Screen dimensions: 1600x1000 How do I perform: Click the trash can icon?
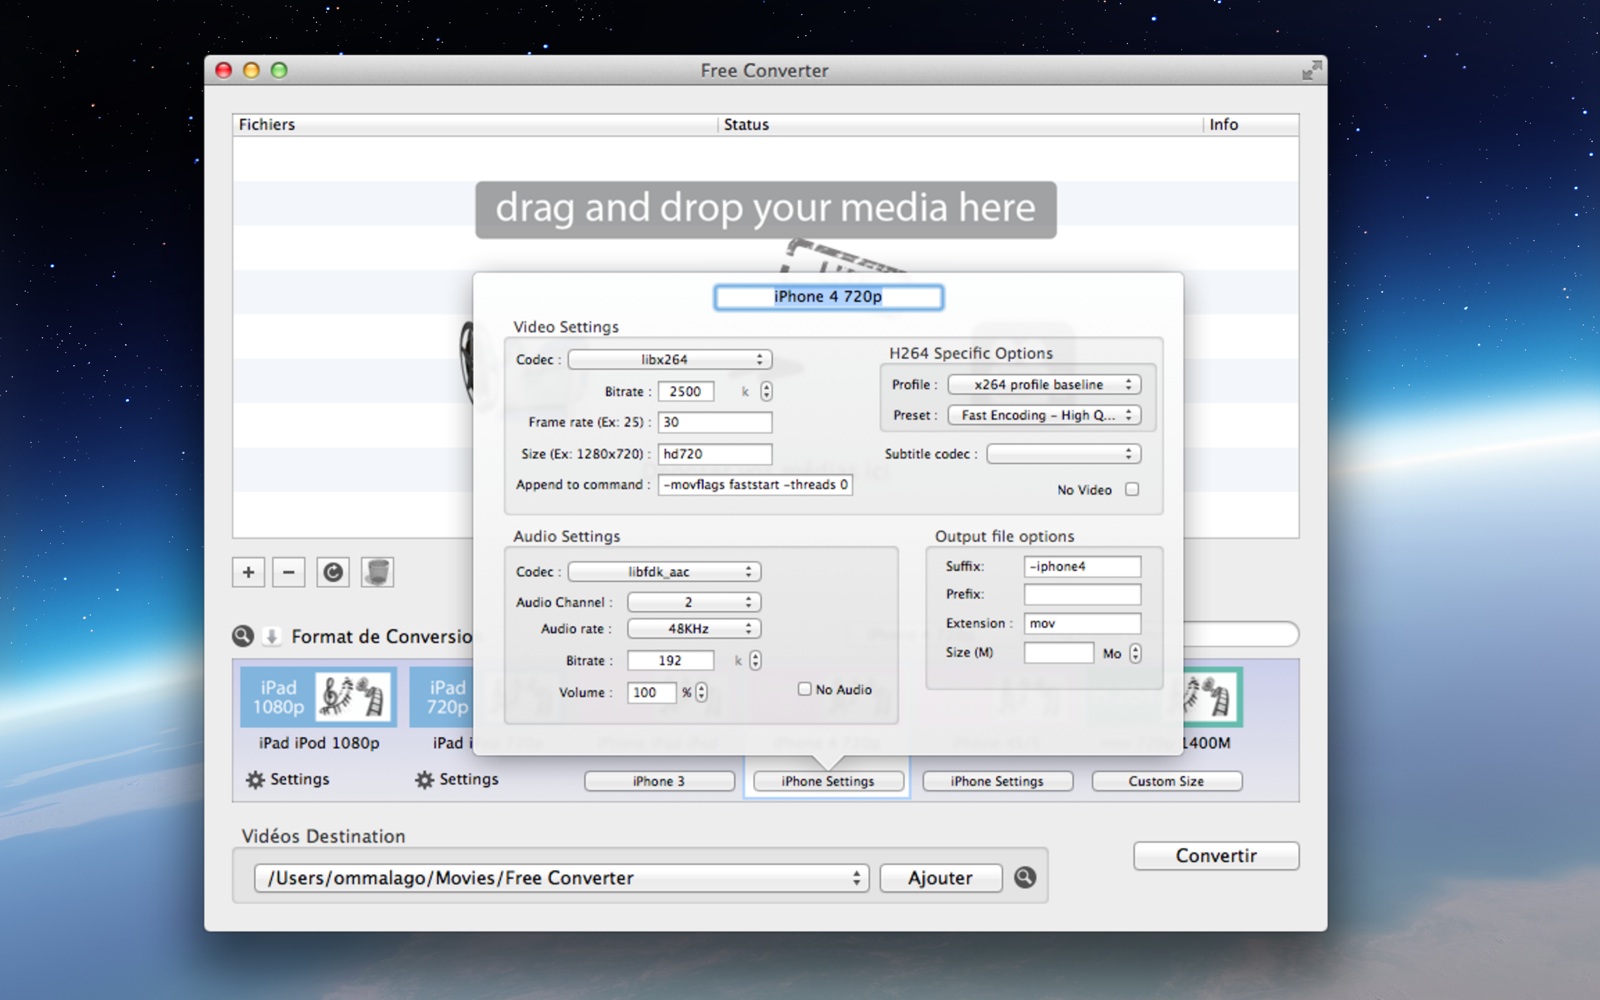tap(377, 572)
